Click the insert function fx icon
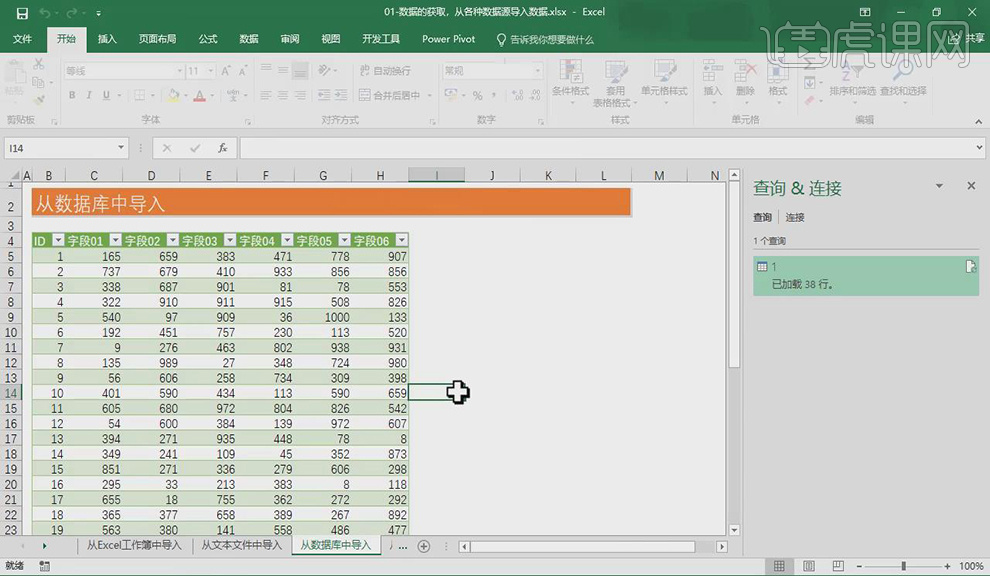 coord(222,148)
